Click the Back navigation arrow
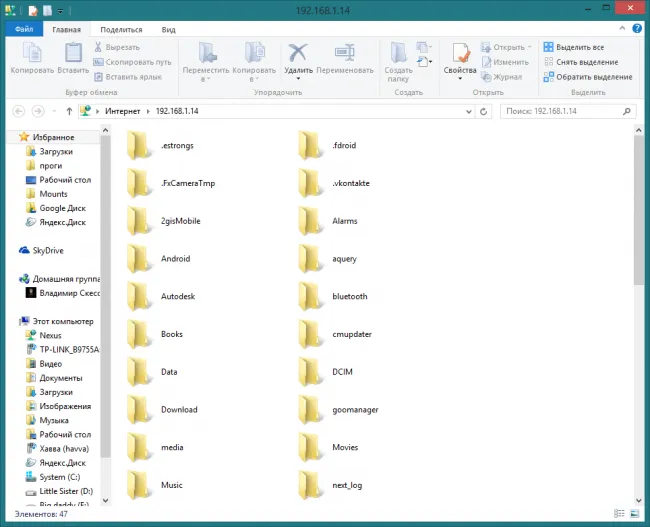This screenshot has width=650, height=527. (x=19, y=111)
